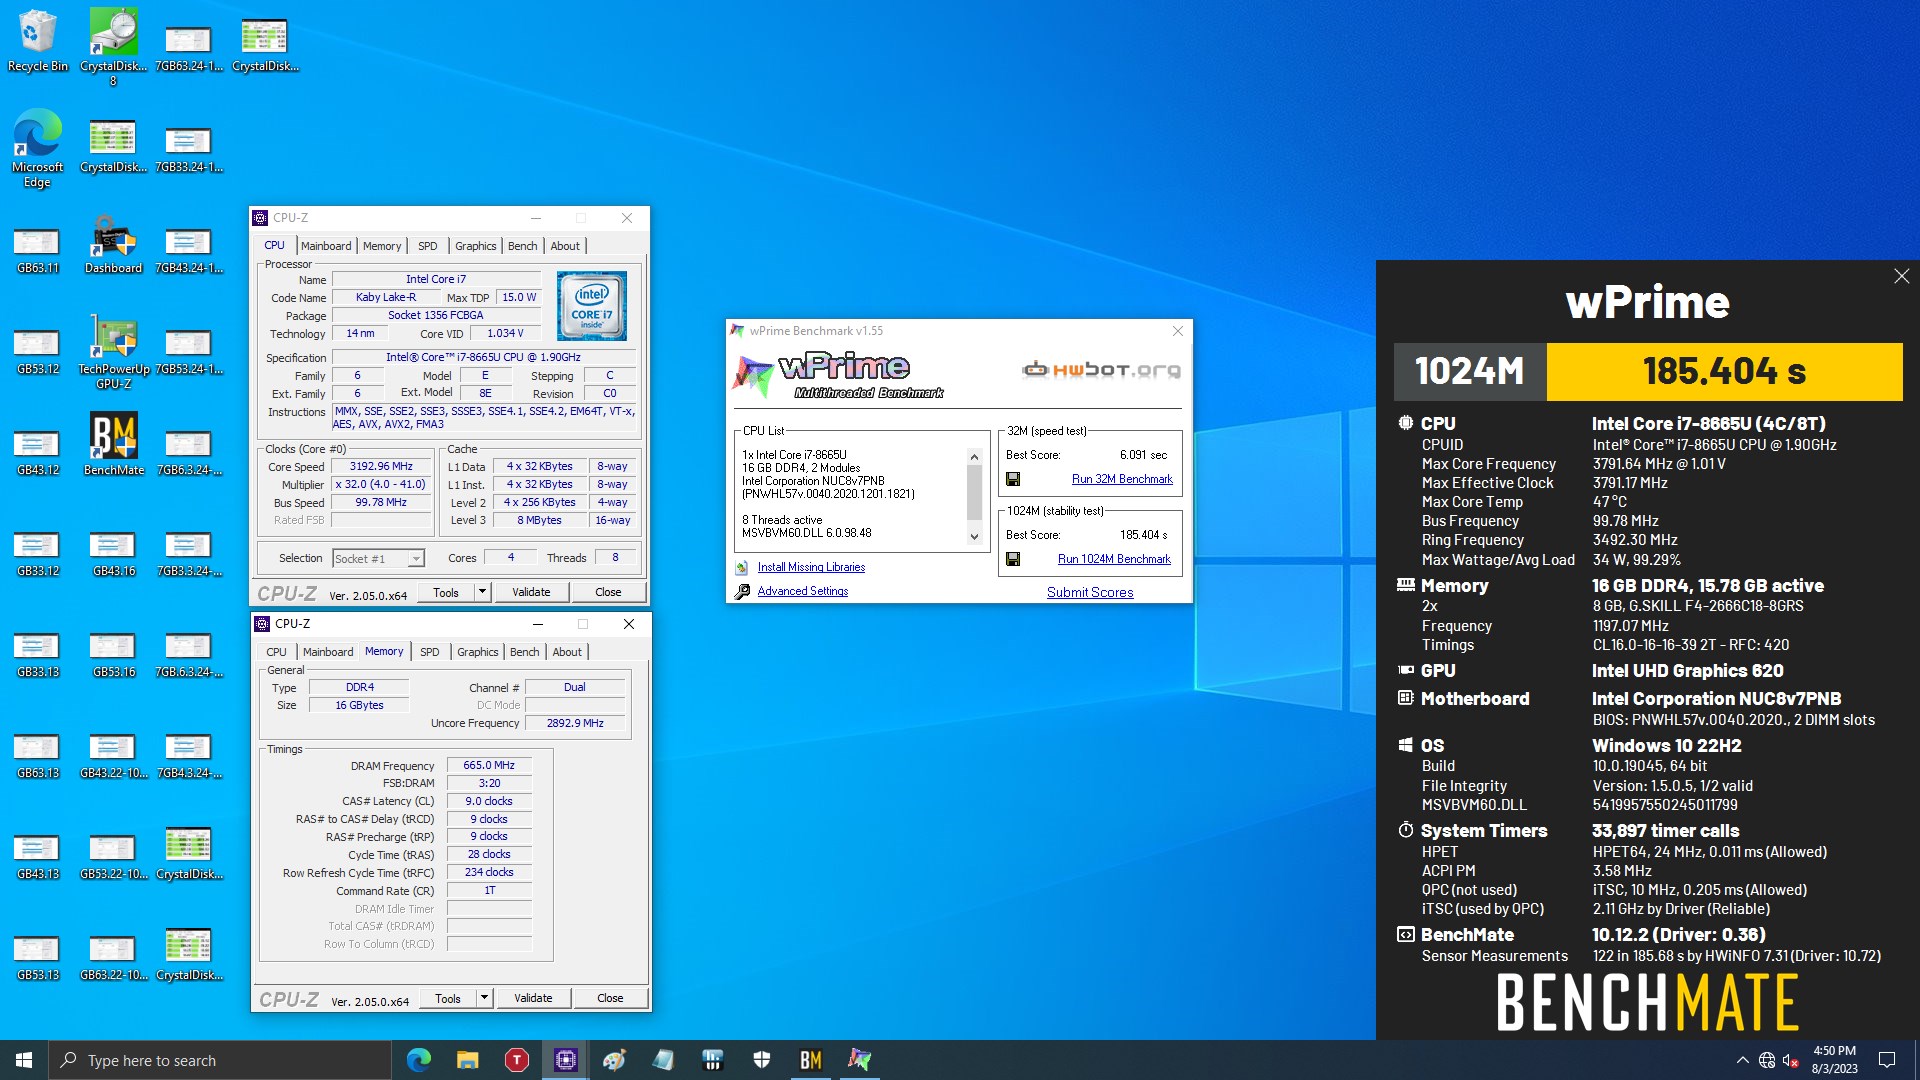The width and height of the screenshot is (1920, 1080).
Task: Run the 1024M Benchmark in wPrime
Action: [x=1114, y=559]
